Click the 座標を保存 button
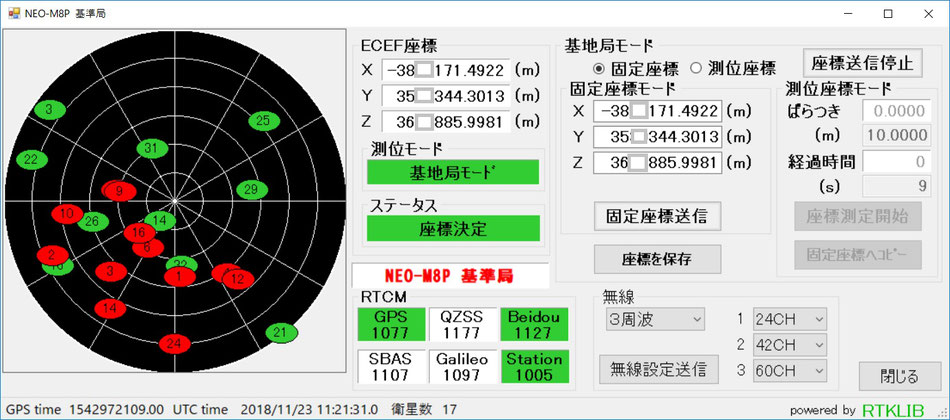The image size is (950, 420). click(x=657, y=259)
